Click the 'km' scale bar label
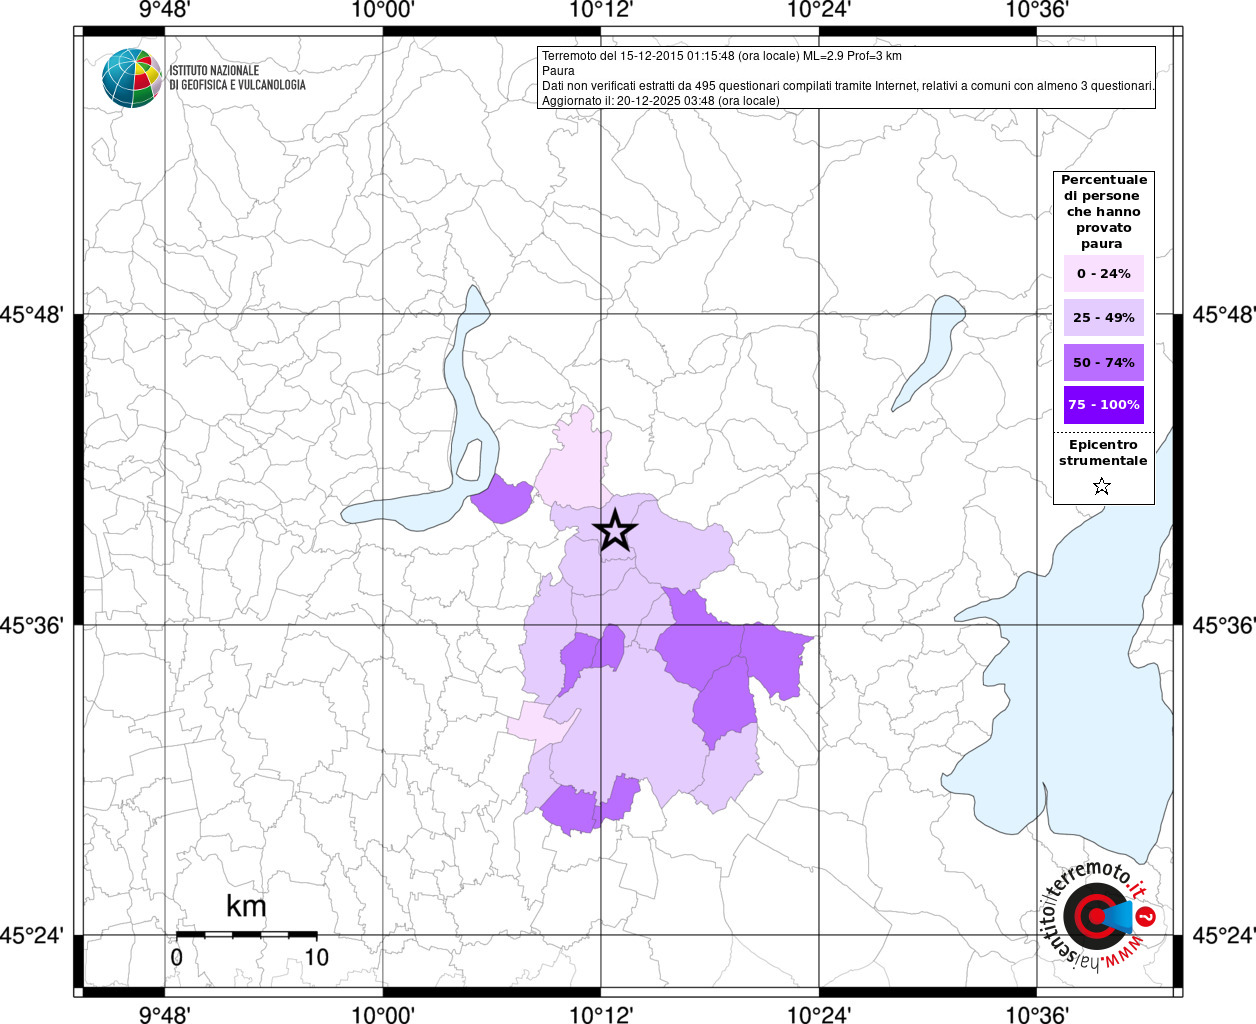The image size is (1256, 1024). tap(246, 906)
